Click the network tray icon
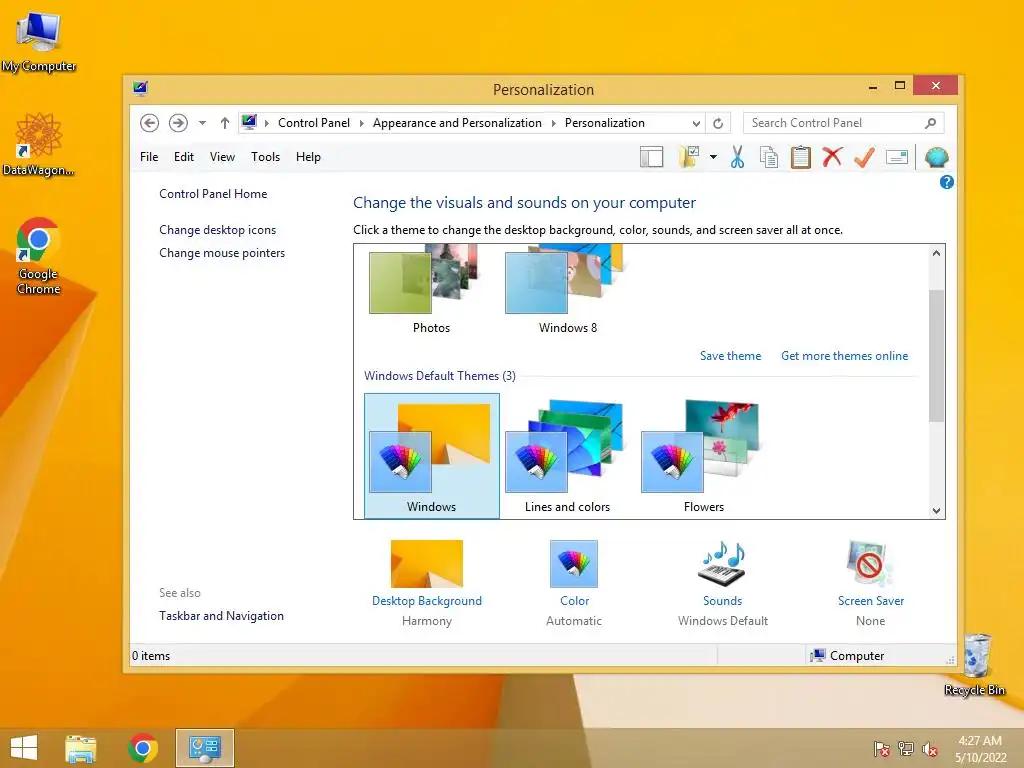 pos(906,749)
